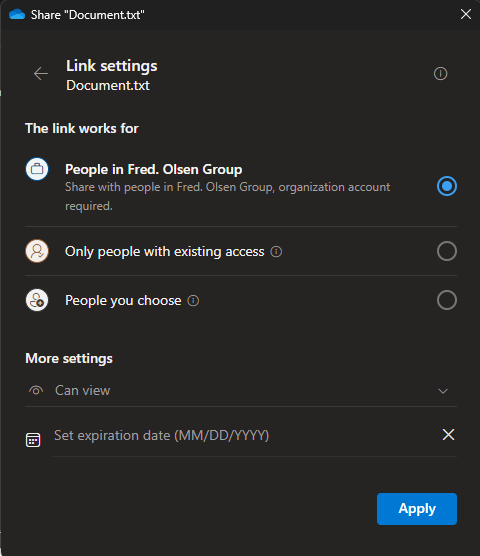This screenshot has height=556, width=480.
Task: Click the eye icon beside Can view
Action: [x=36, y=390]
